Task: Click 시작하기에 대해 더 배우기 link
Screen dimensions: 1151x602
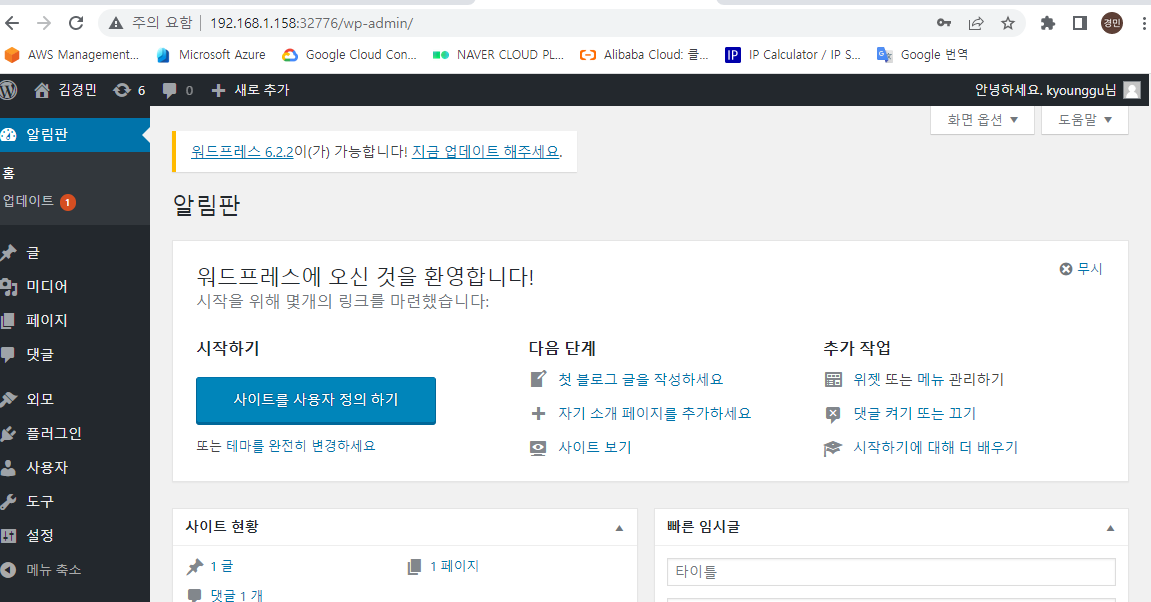Action: 935,447
